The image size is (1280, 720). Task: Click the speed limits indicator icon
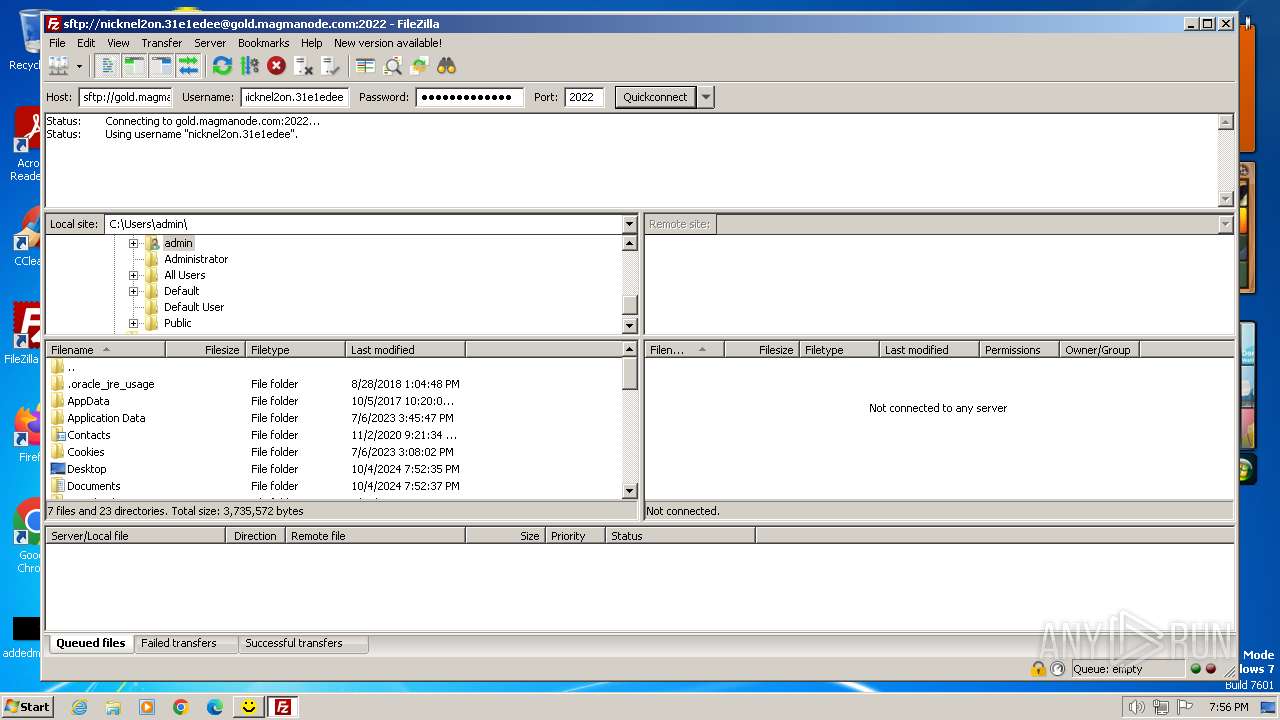pyautogui.click(x=1057, y=669)
